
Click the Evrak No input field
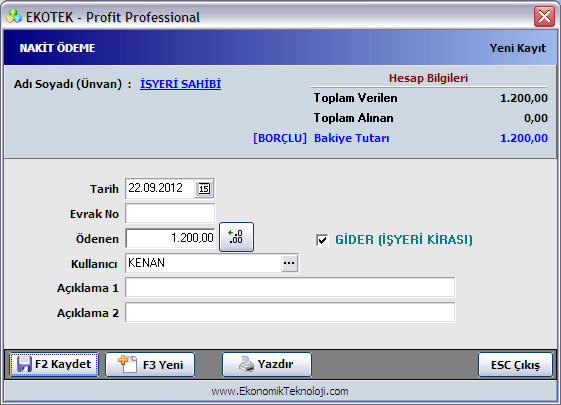(170, 214)
